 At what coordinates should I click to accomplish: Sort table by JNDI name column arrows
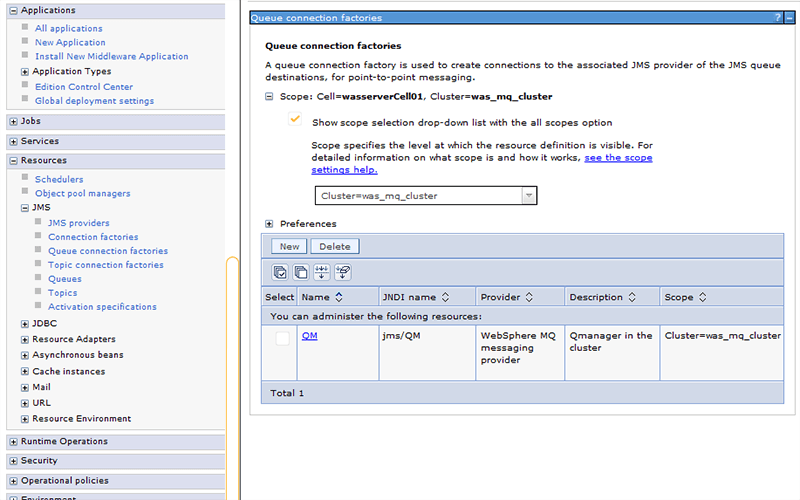(445, 297)
